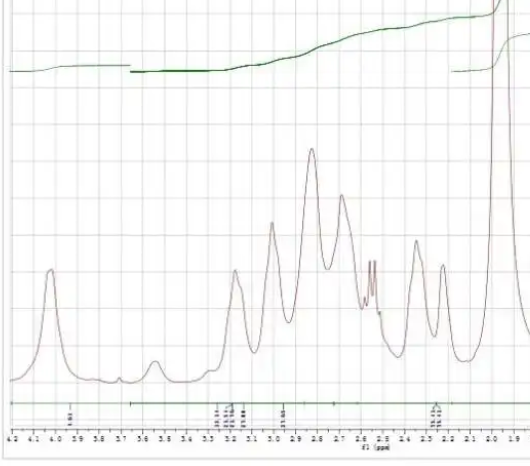This screenshot has height=466, width=530.
Task: Click the tiny spike near 3.7 ppm
Action: click(119, 378)
